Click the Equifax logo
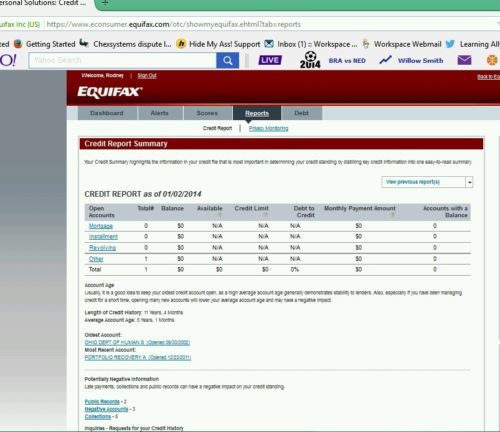This screenshot has width=500, height=432. [110, 92]
